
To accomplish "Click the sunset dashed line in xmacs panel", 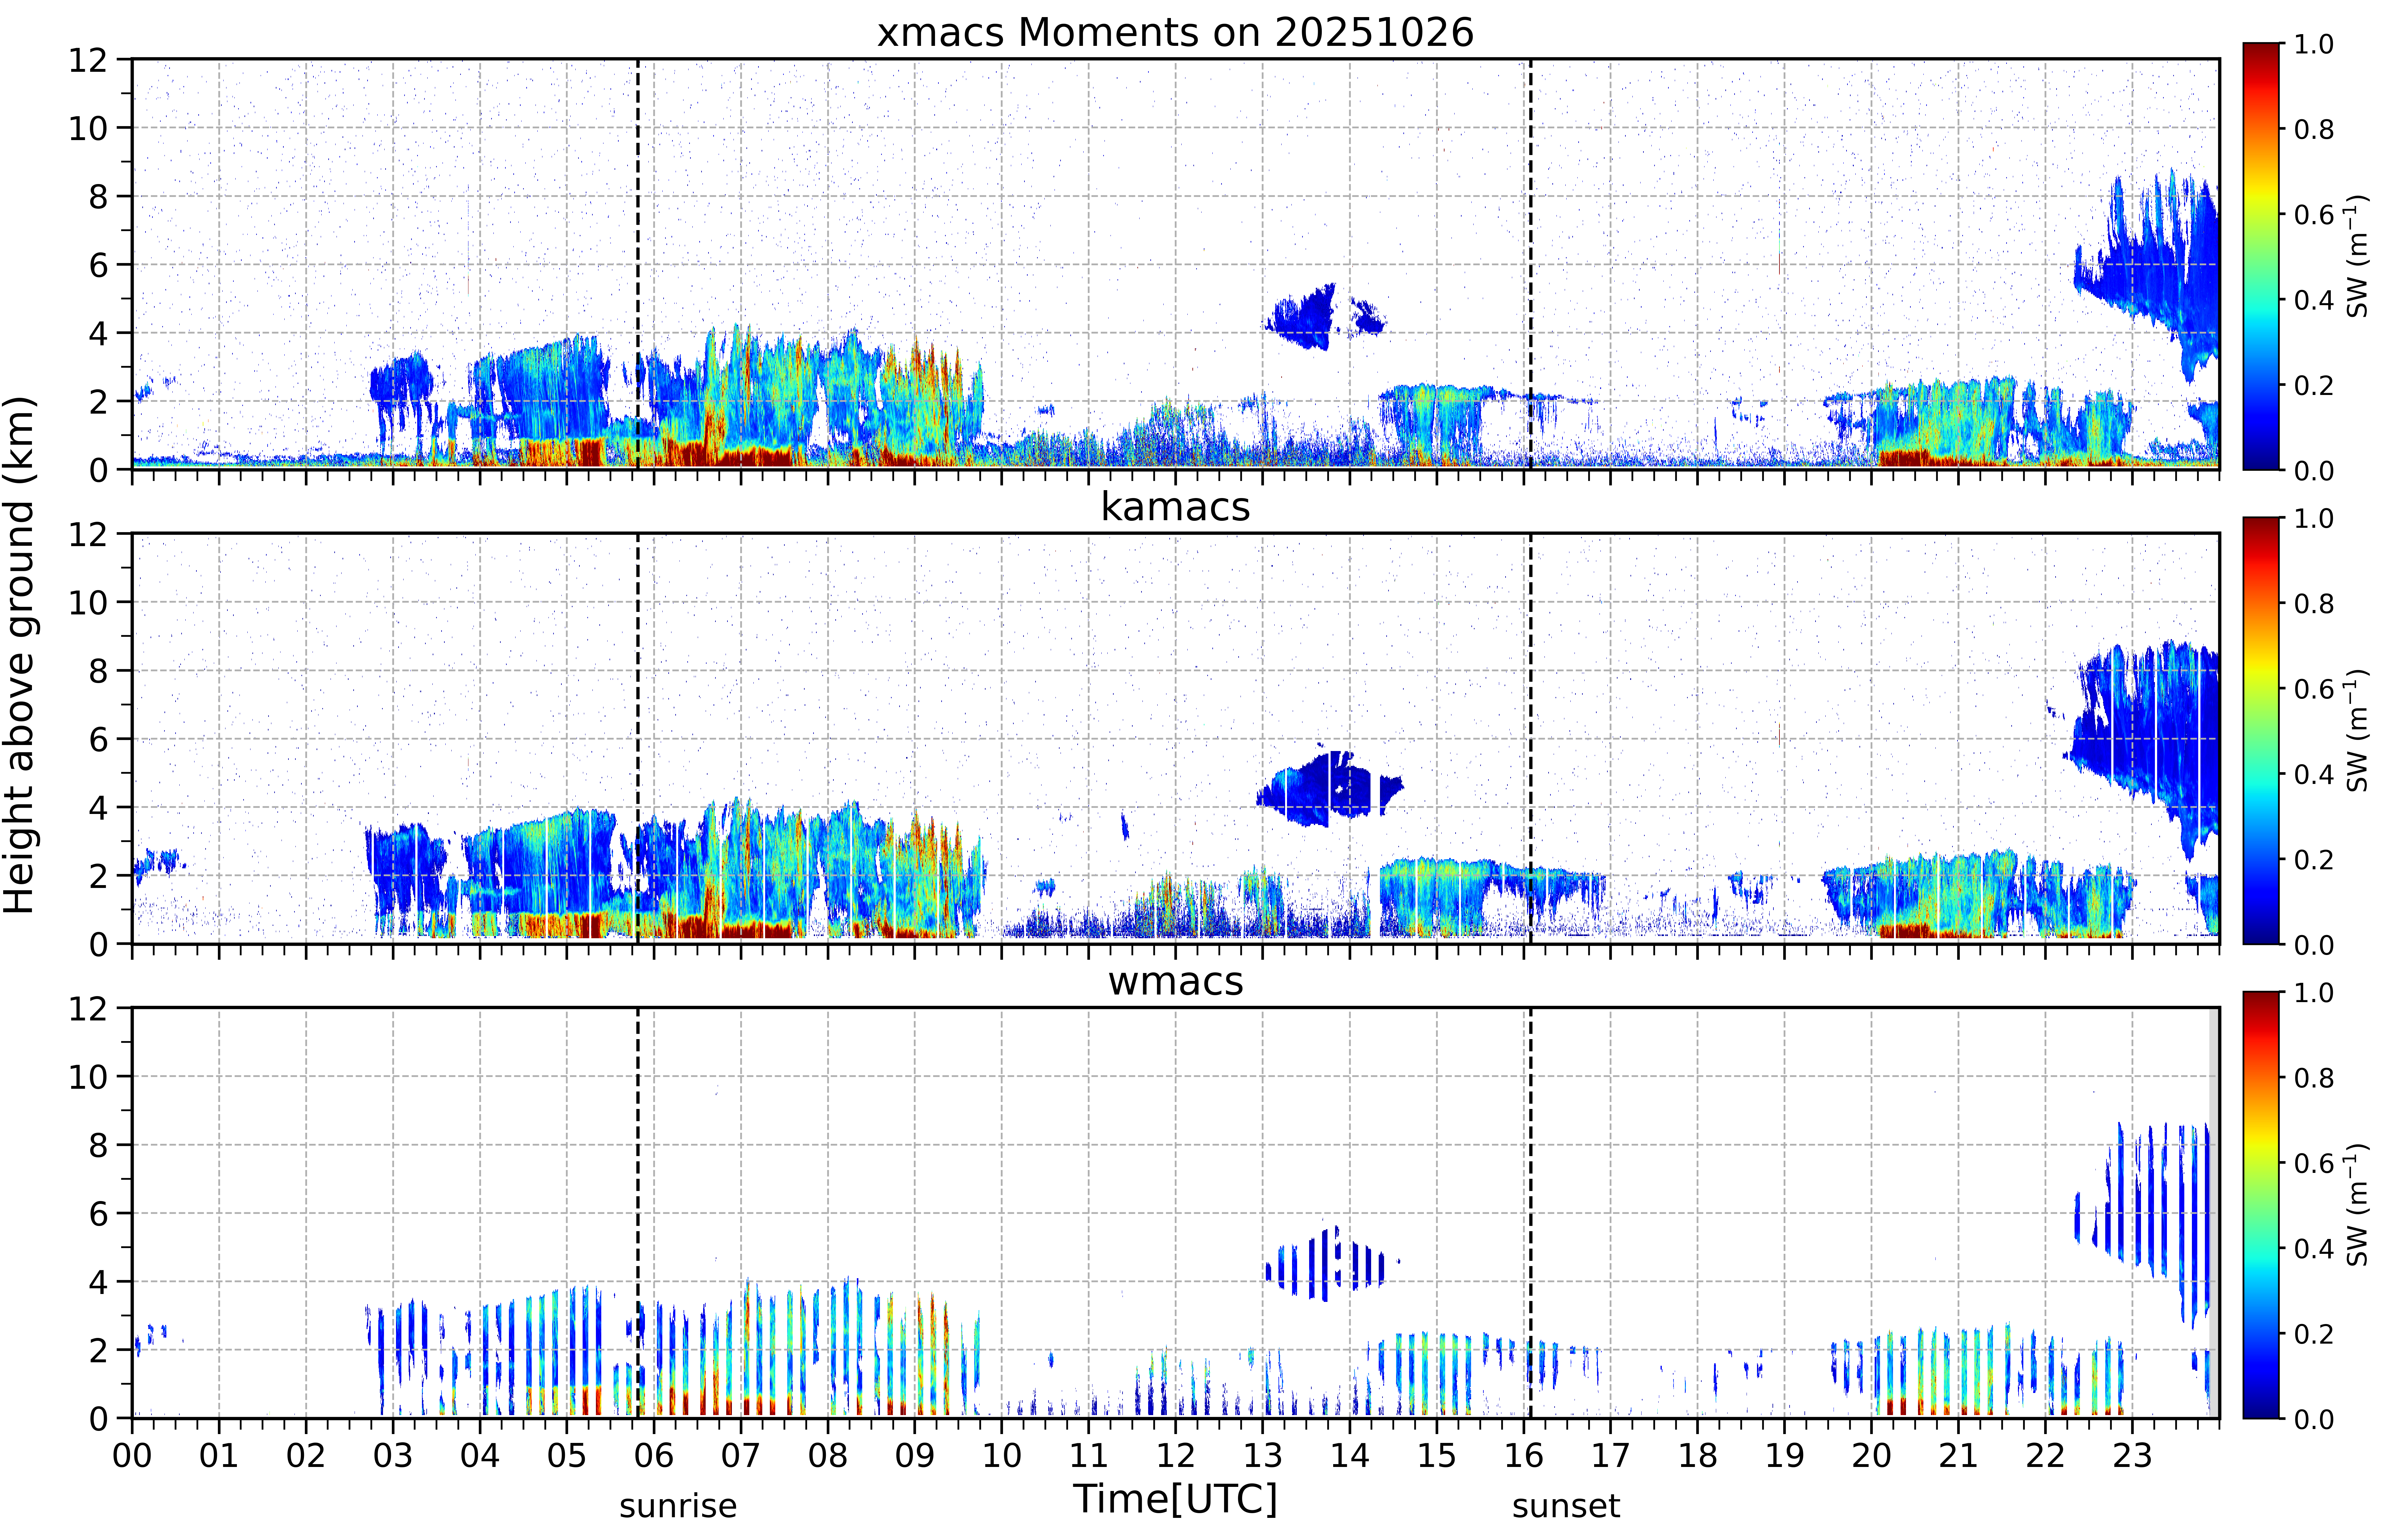I will point(1530,264).
